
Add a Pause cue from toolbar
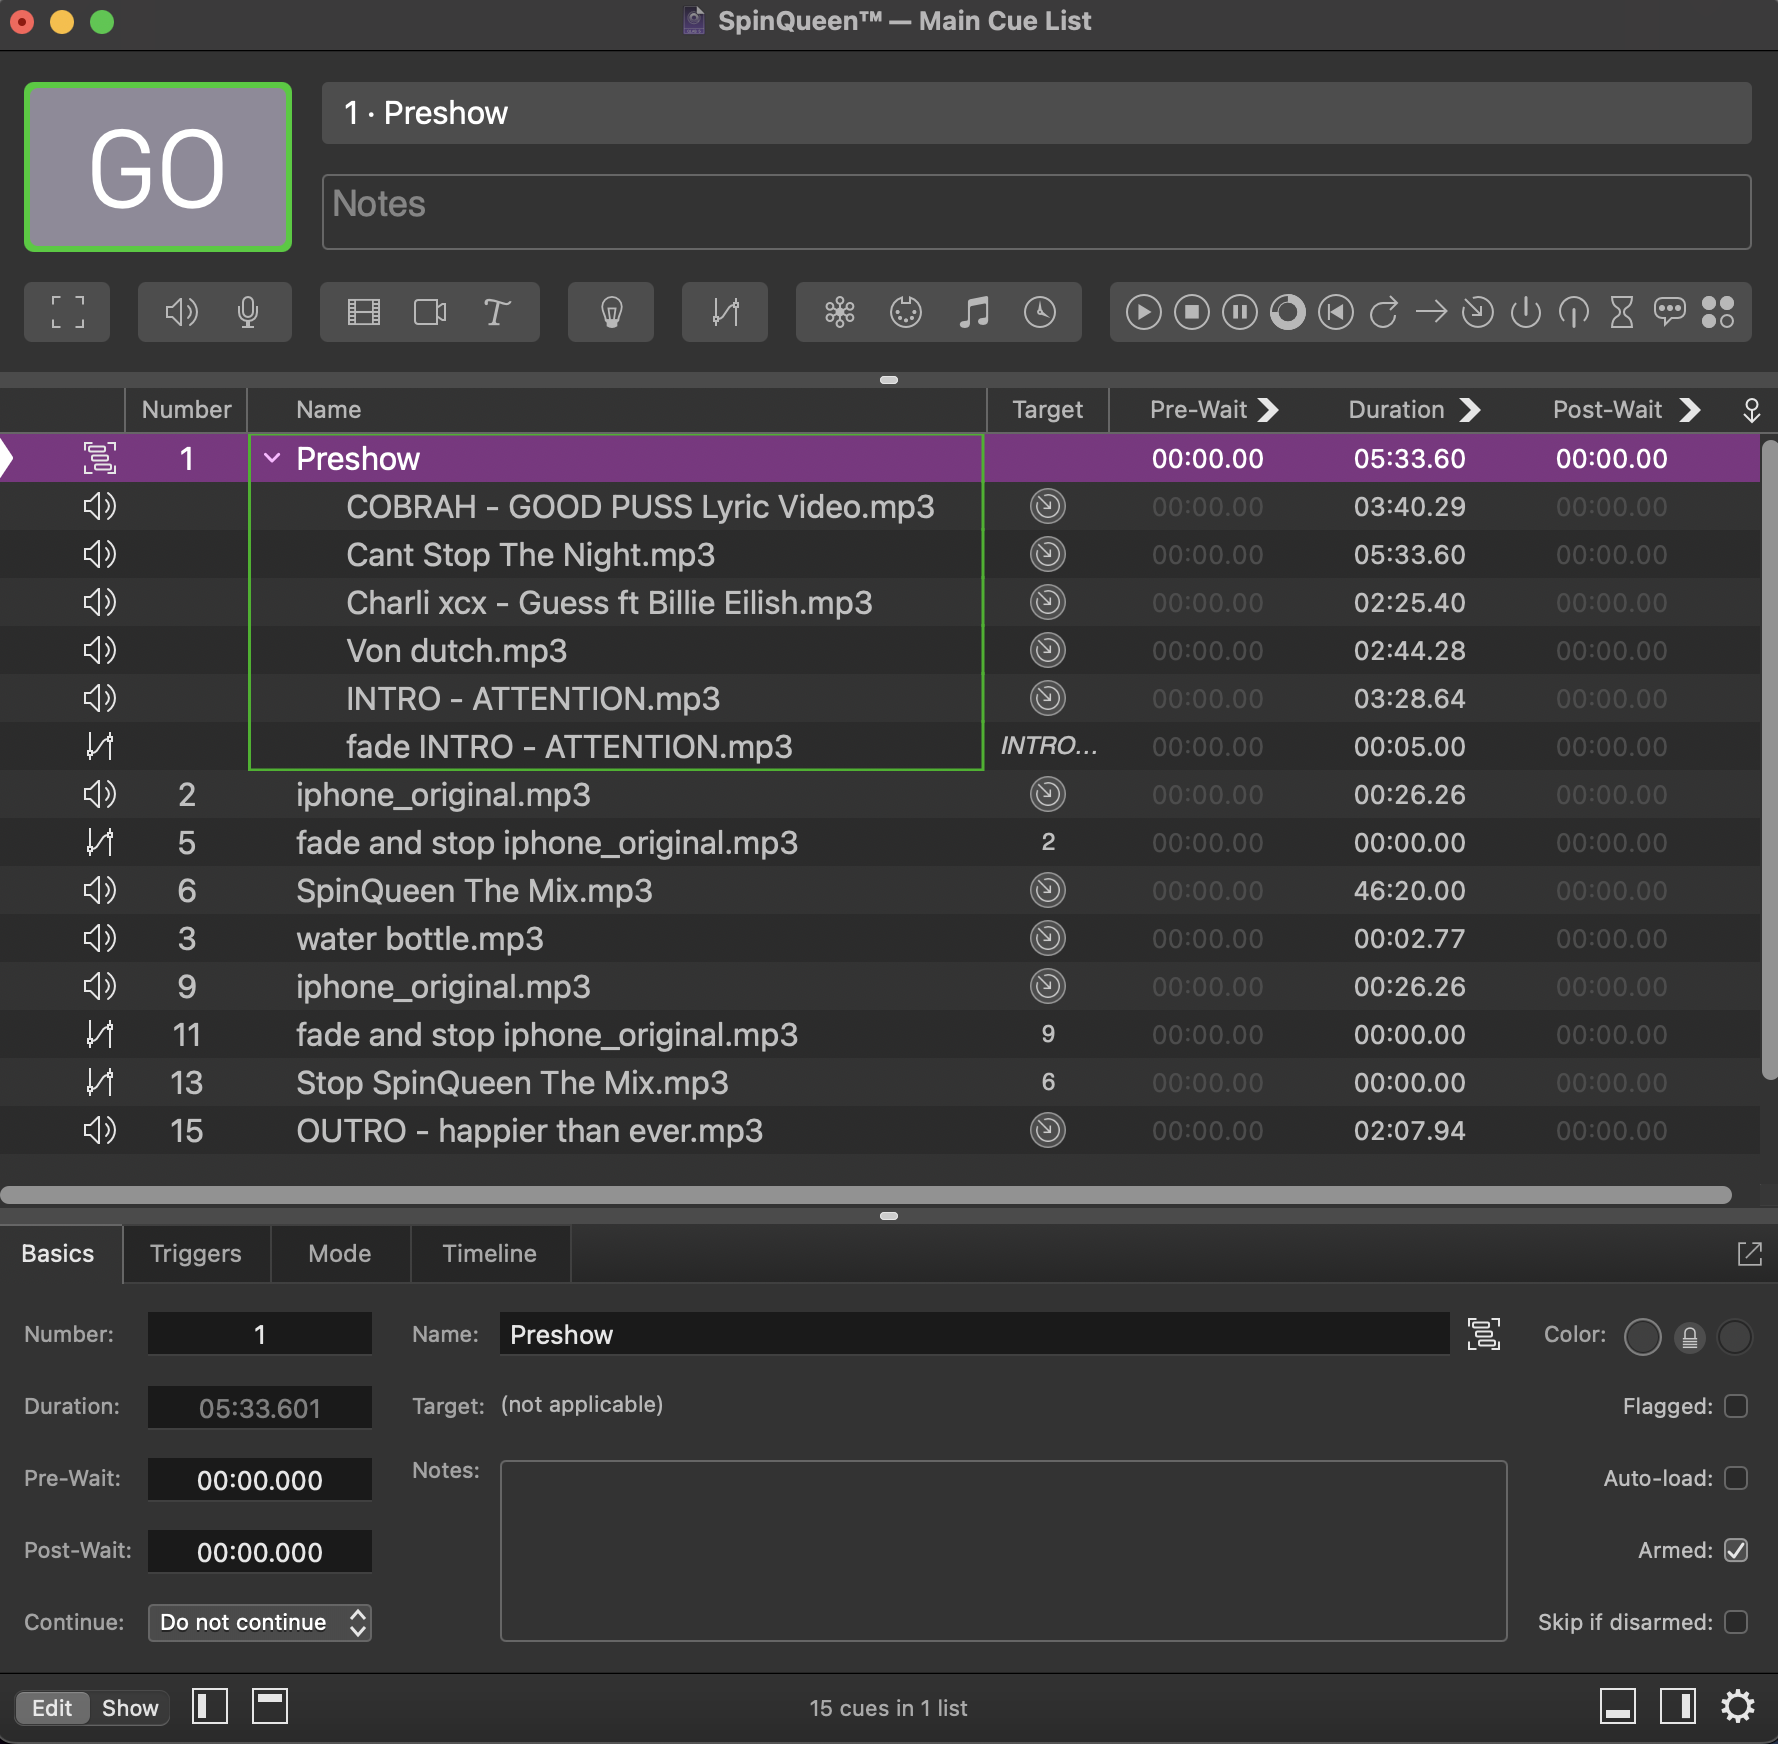(1239, 312)
